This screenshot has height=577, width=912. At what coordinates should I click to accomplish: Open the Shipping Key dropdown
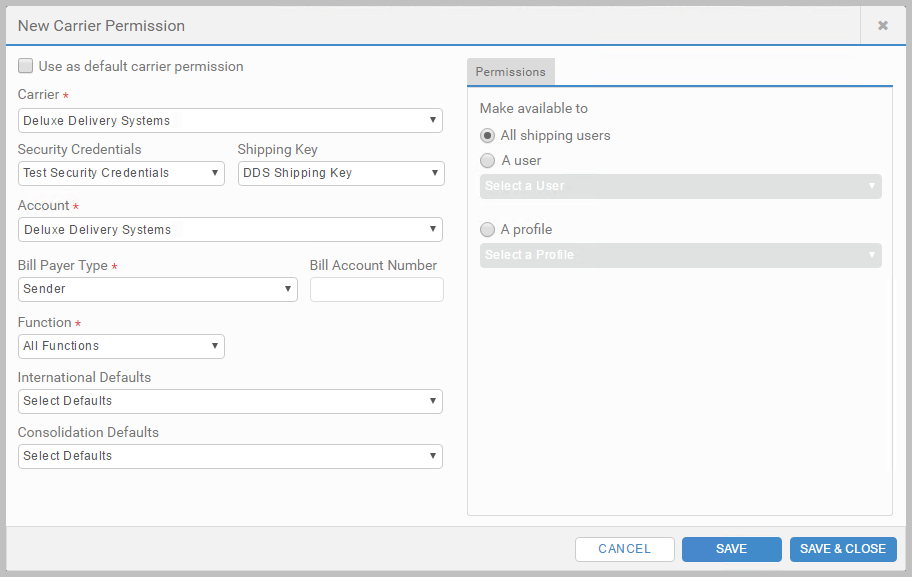point(341,173)
